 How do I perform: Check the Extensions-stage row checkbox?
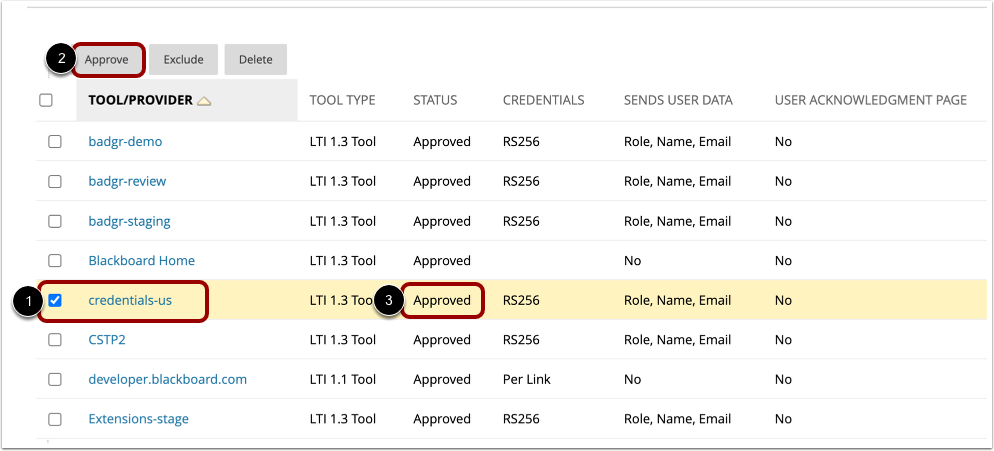pos(55,419)
